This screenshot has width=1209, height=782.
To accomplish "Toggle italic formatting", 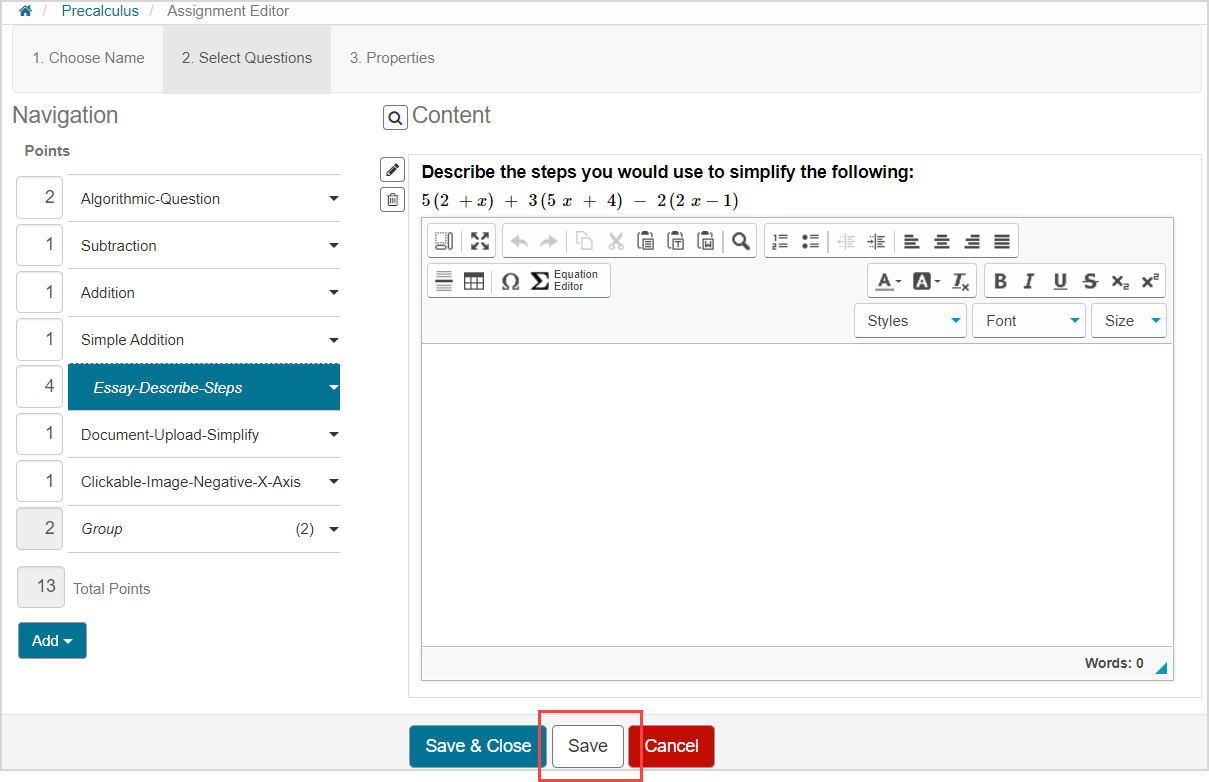I will point(1029,281).
